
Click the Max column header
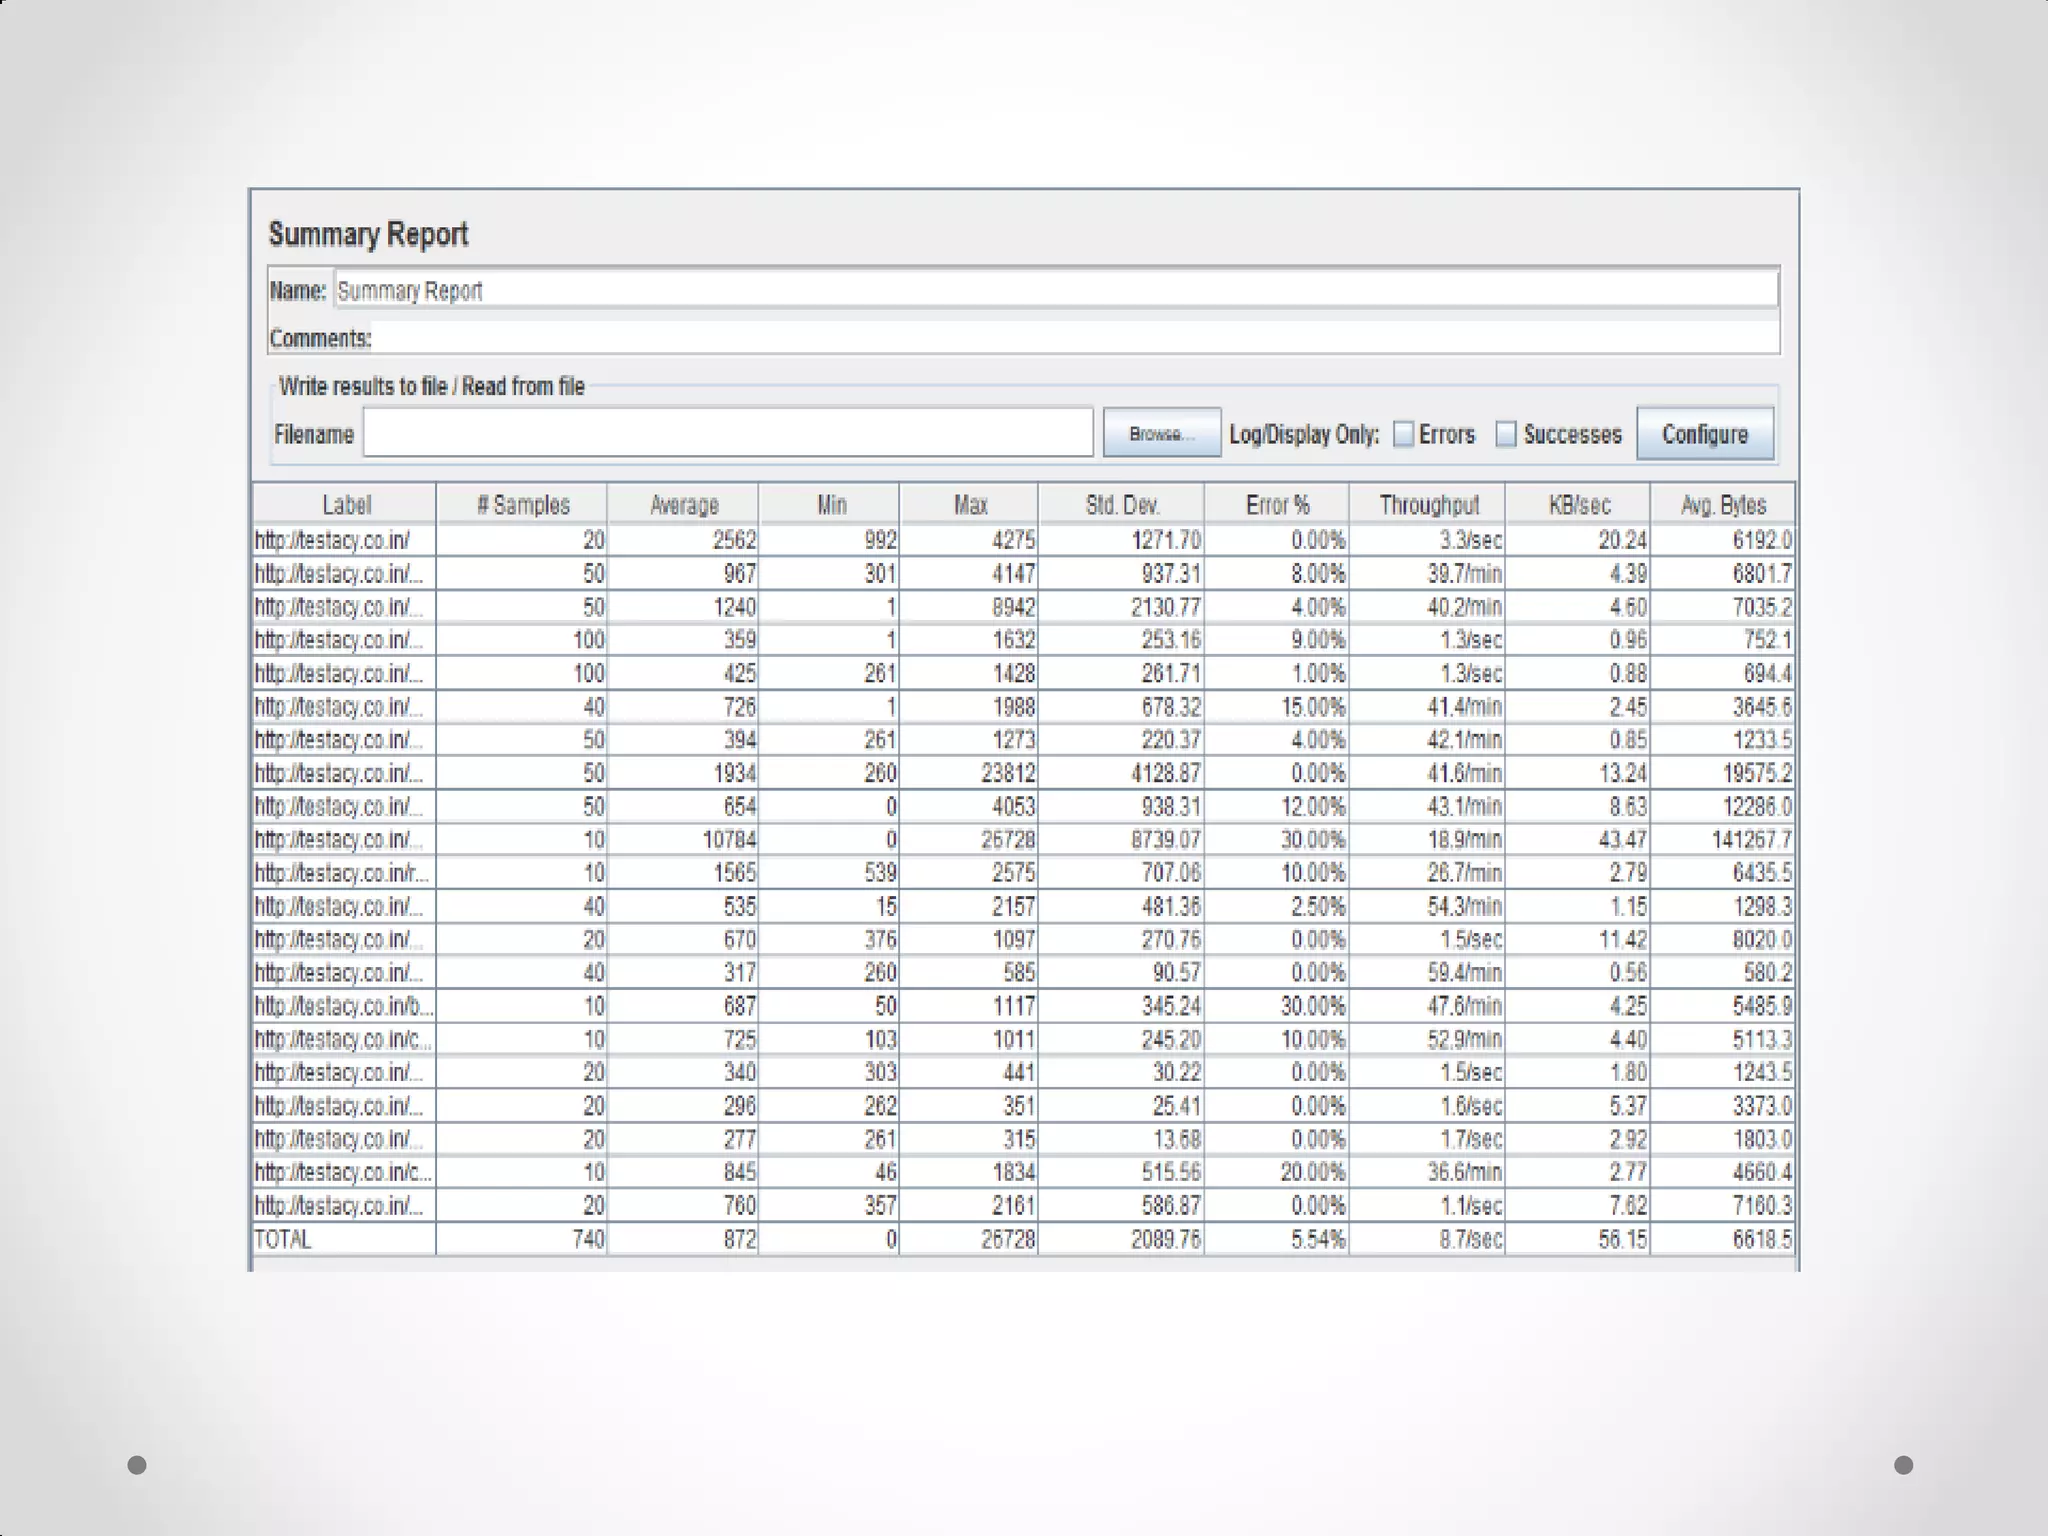tap(970, 504)
